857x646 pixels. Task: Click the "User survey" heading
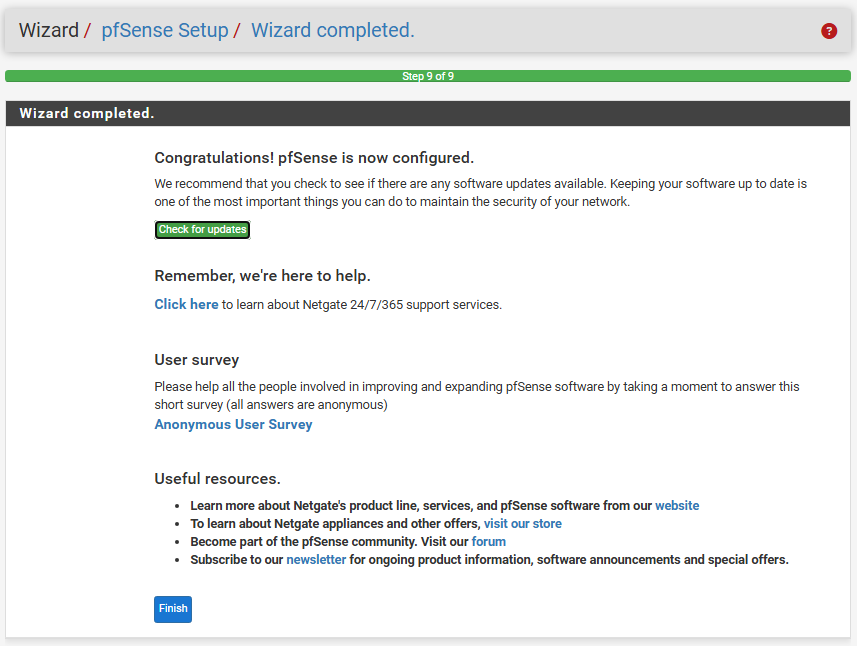(197, 360)
